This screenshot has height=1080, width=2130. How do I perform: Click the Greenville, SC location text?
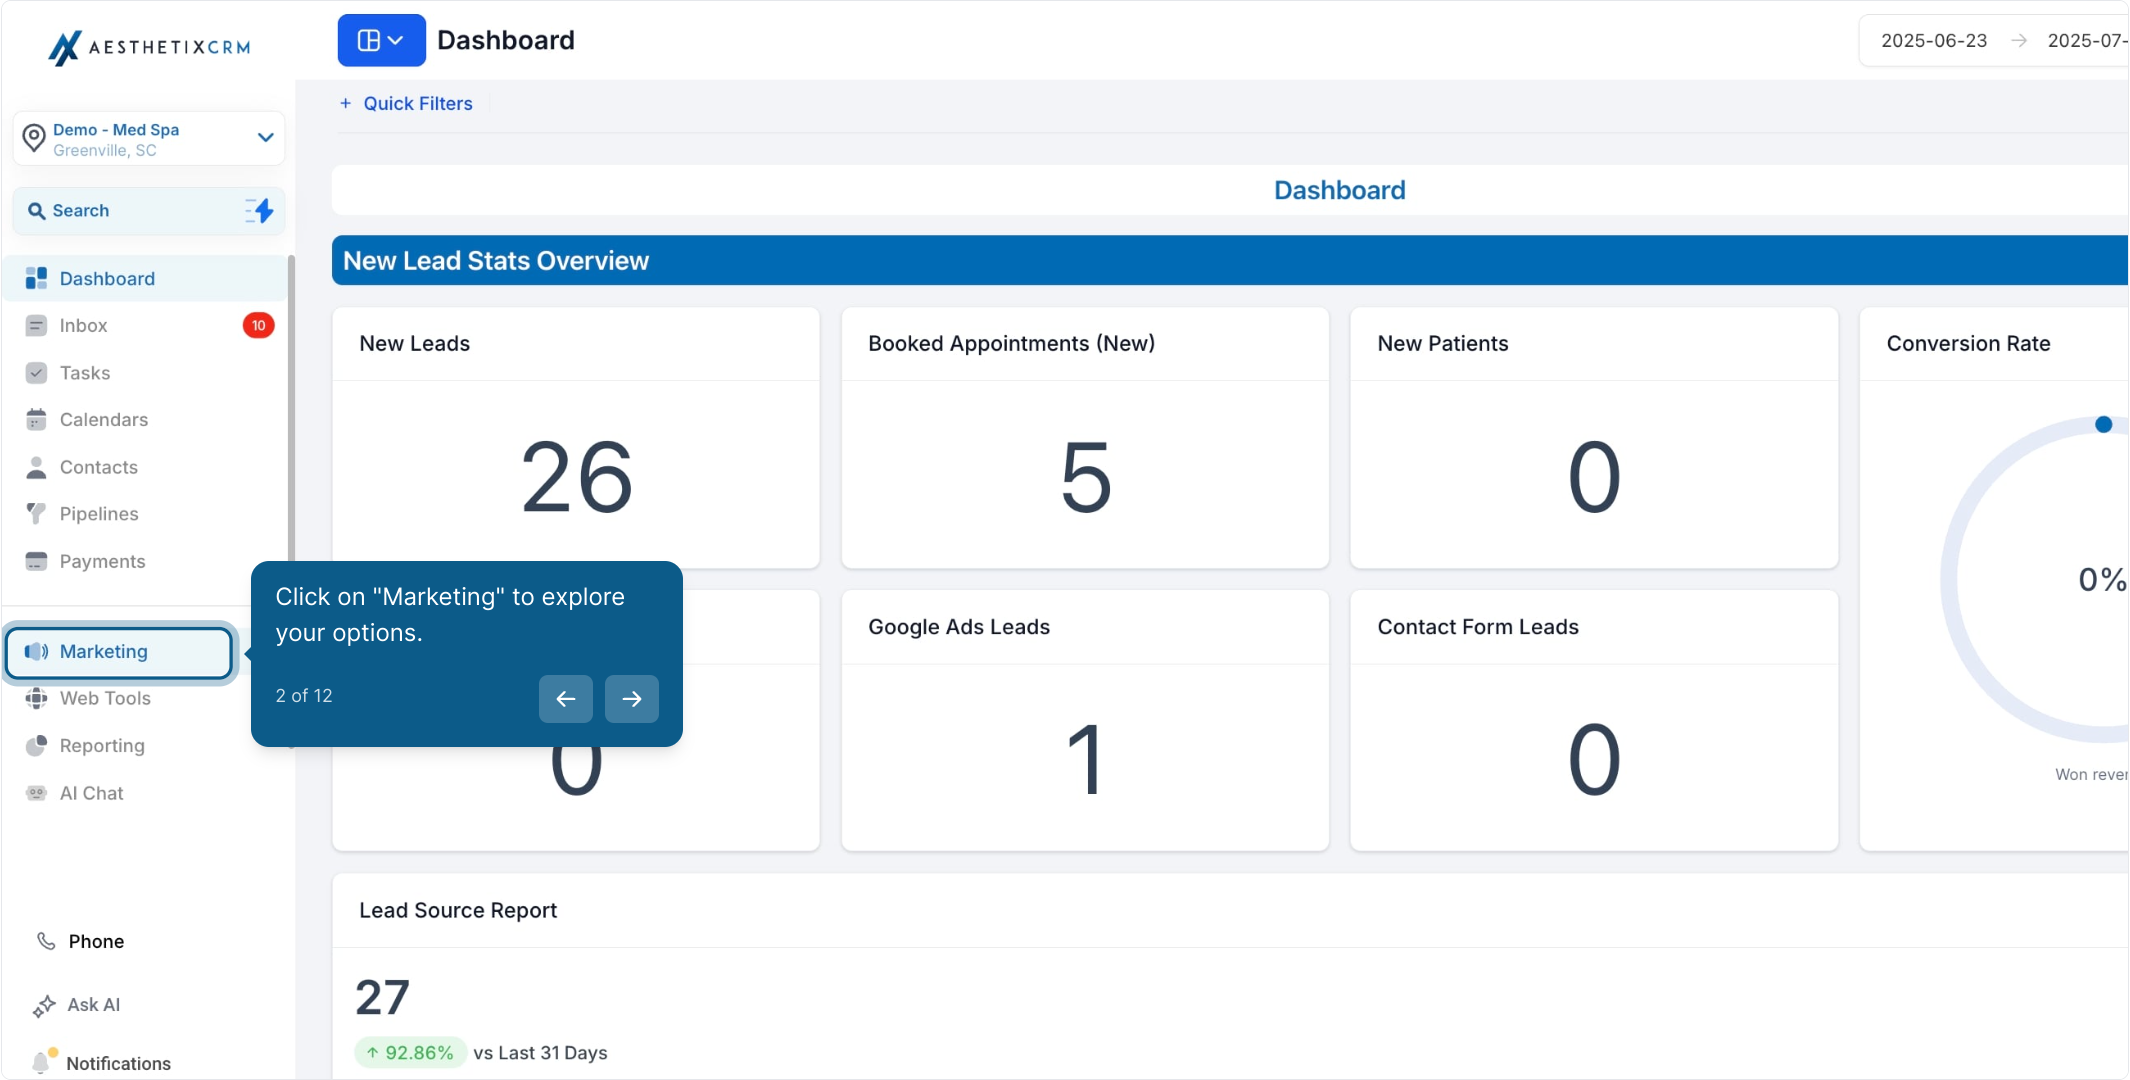105,151
